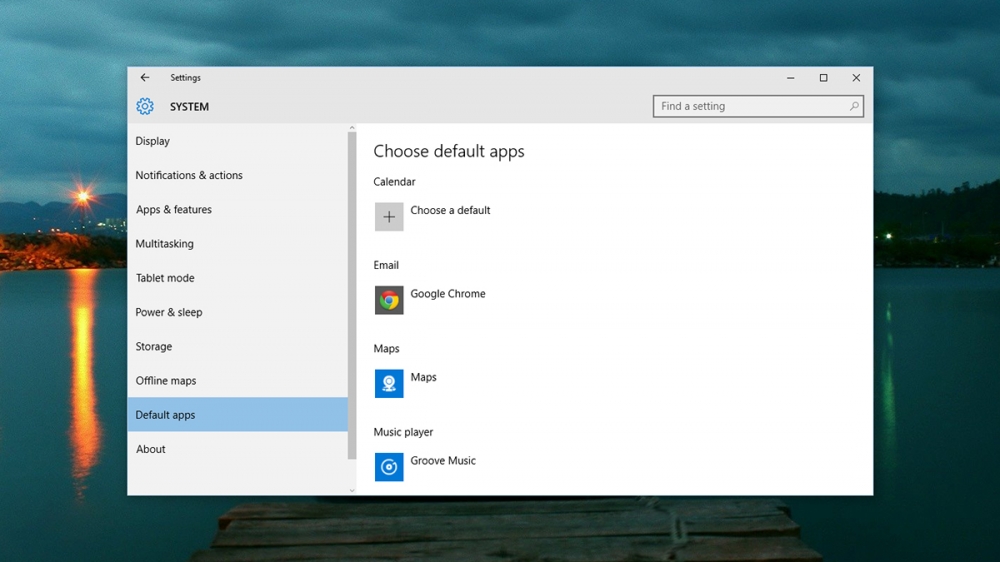Close the Settings window
1000x562 pixels.
857,78
